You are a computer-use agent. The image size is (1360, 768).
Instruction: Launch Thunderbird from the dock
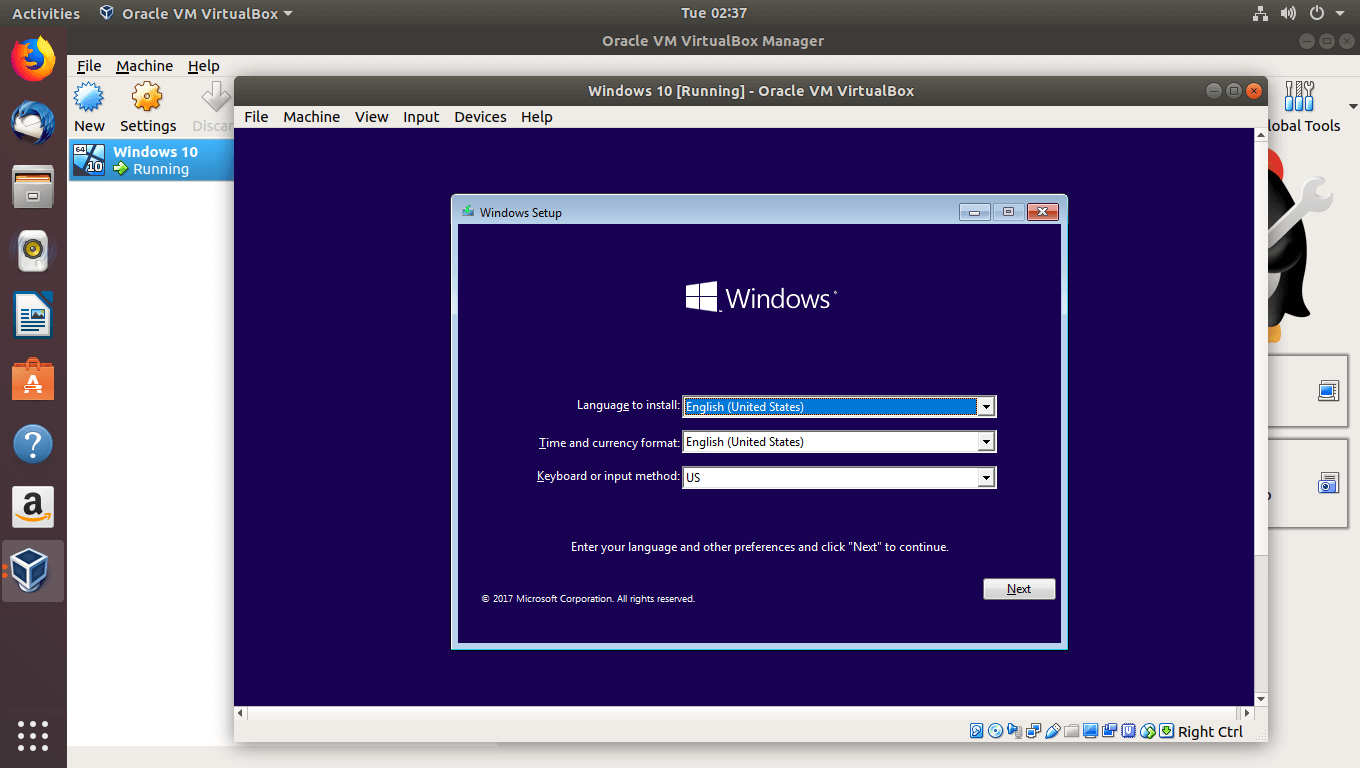33,122
